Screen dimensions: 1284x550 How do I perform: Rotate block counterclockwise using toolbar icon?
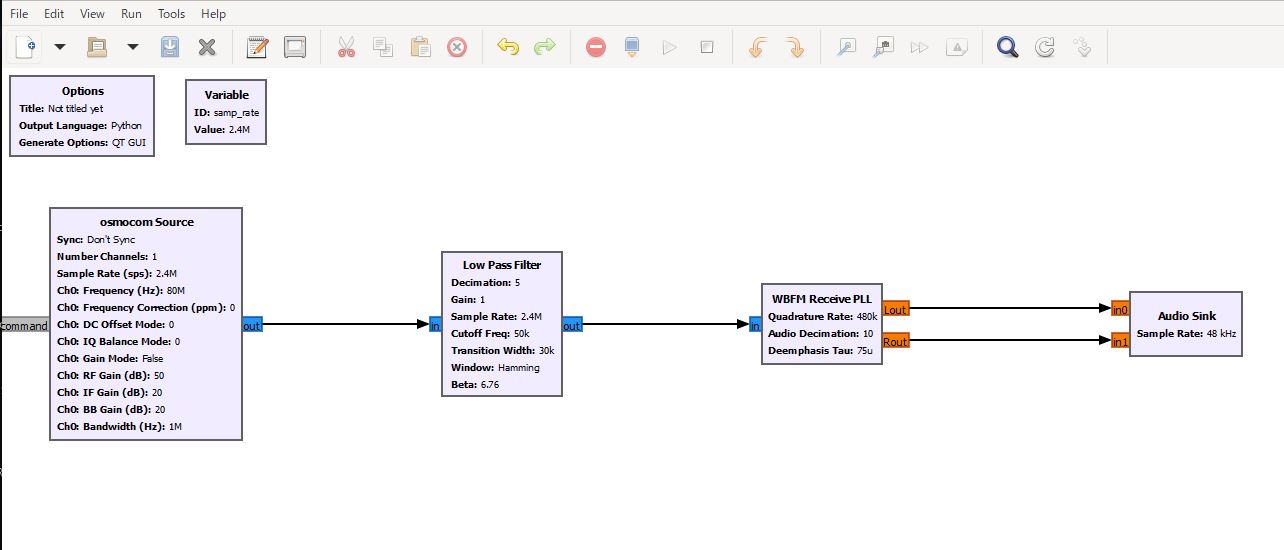click(758, 47)
